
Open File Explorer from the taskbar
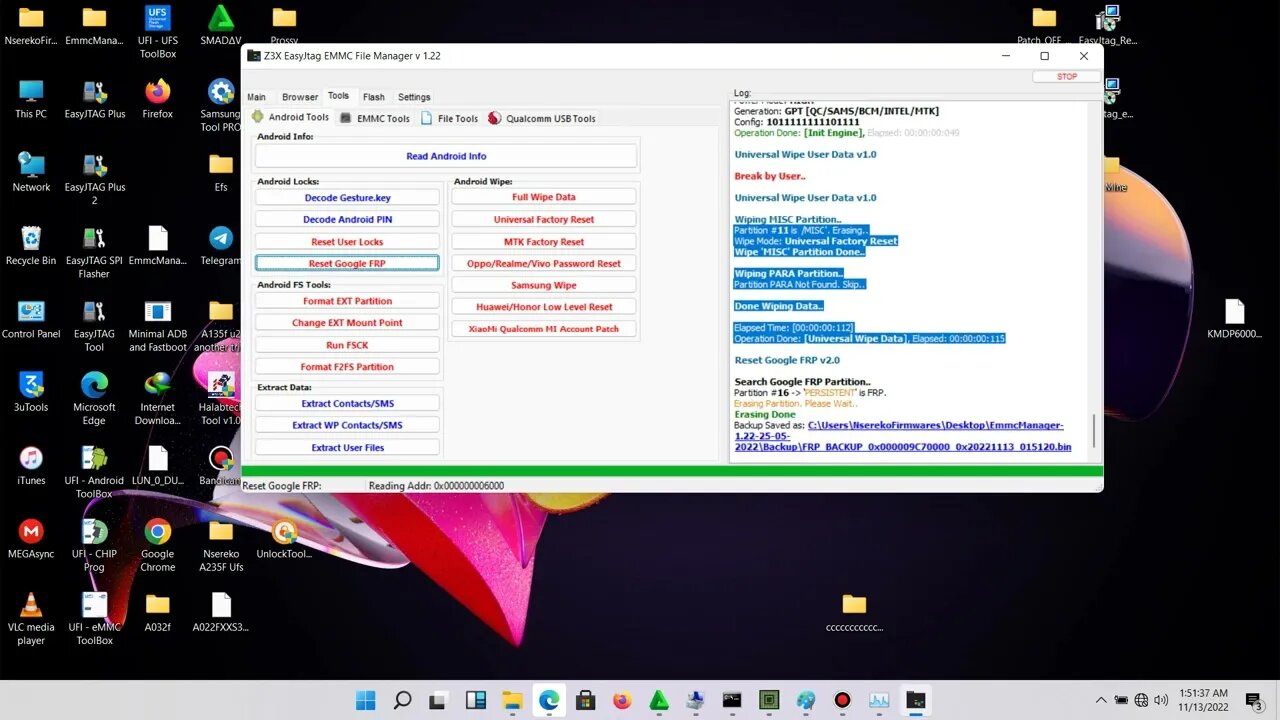[x=512, y=700]
